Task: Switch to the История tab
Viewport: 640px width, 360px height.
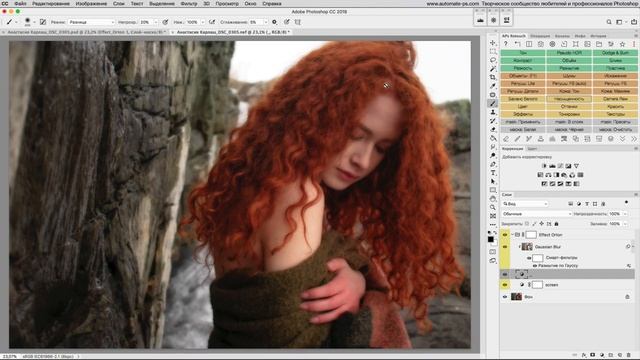Action: [x=598, y=36]
